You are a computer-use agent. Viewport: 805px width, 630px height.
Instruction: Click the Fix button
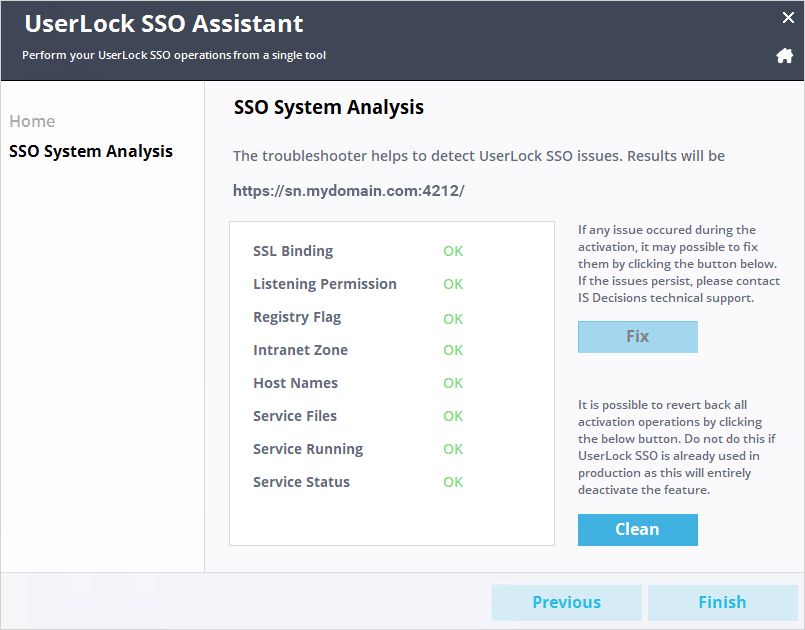click(x=638, y=337)
